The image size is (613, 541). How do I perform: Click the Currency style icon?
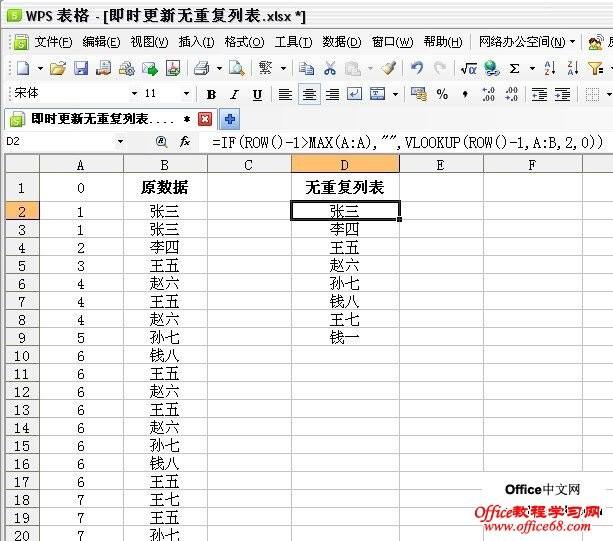tap(418, 94)
